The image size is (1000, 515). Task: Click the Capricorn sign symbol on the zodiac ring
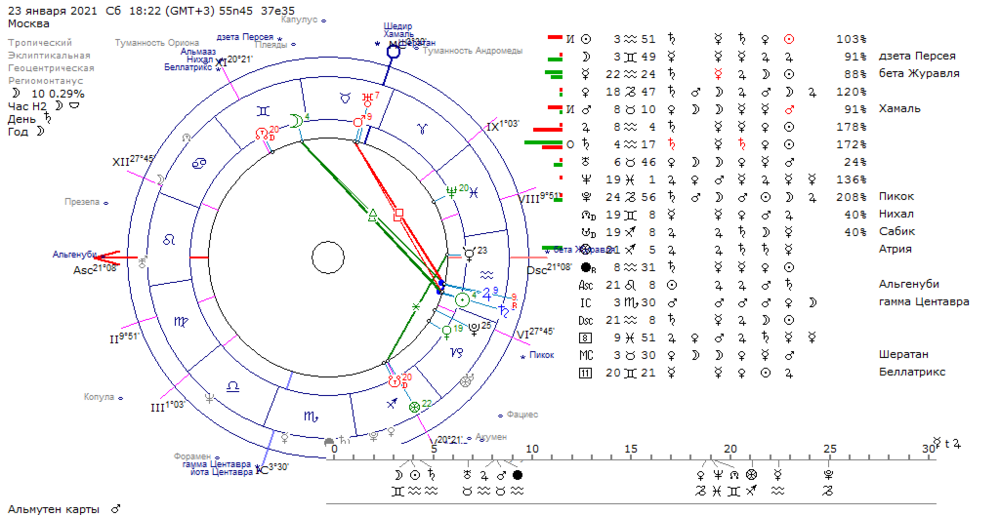(x=457, y=352)
